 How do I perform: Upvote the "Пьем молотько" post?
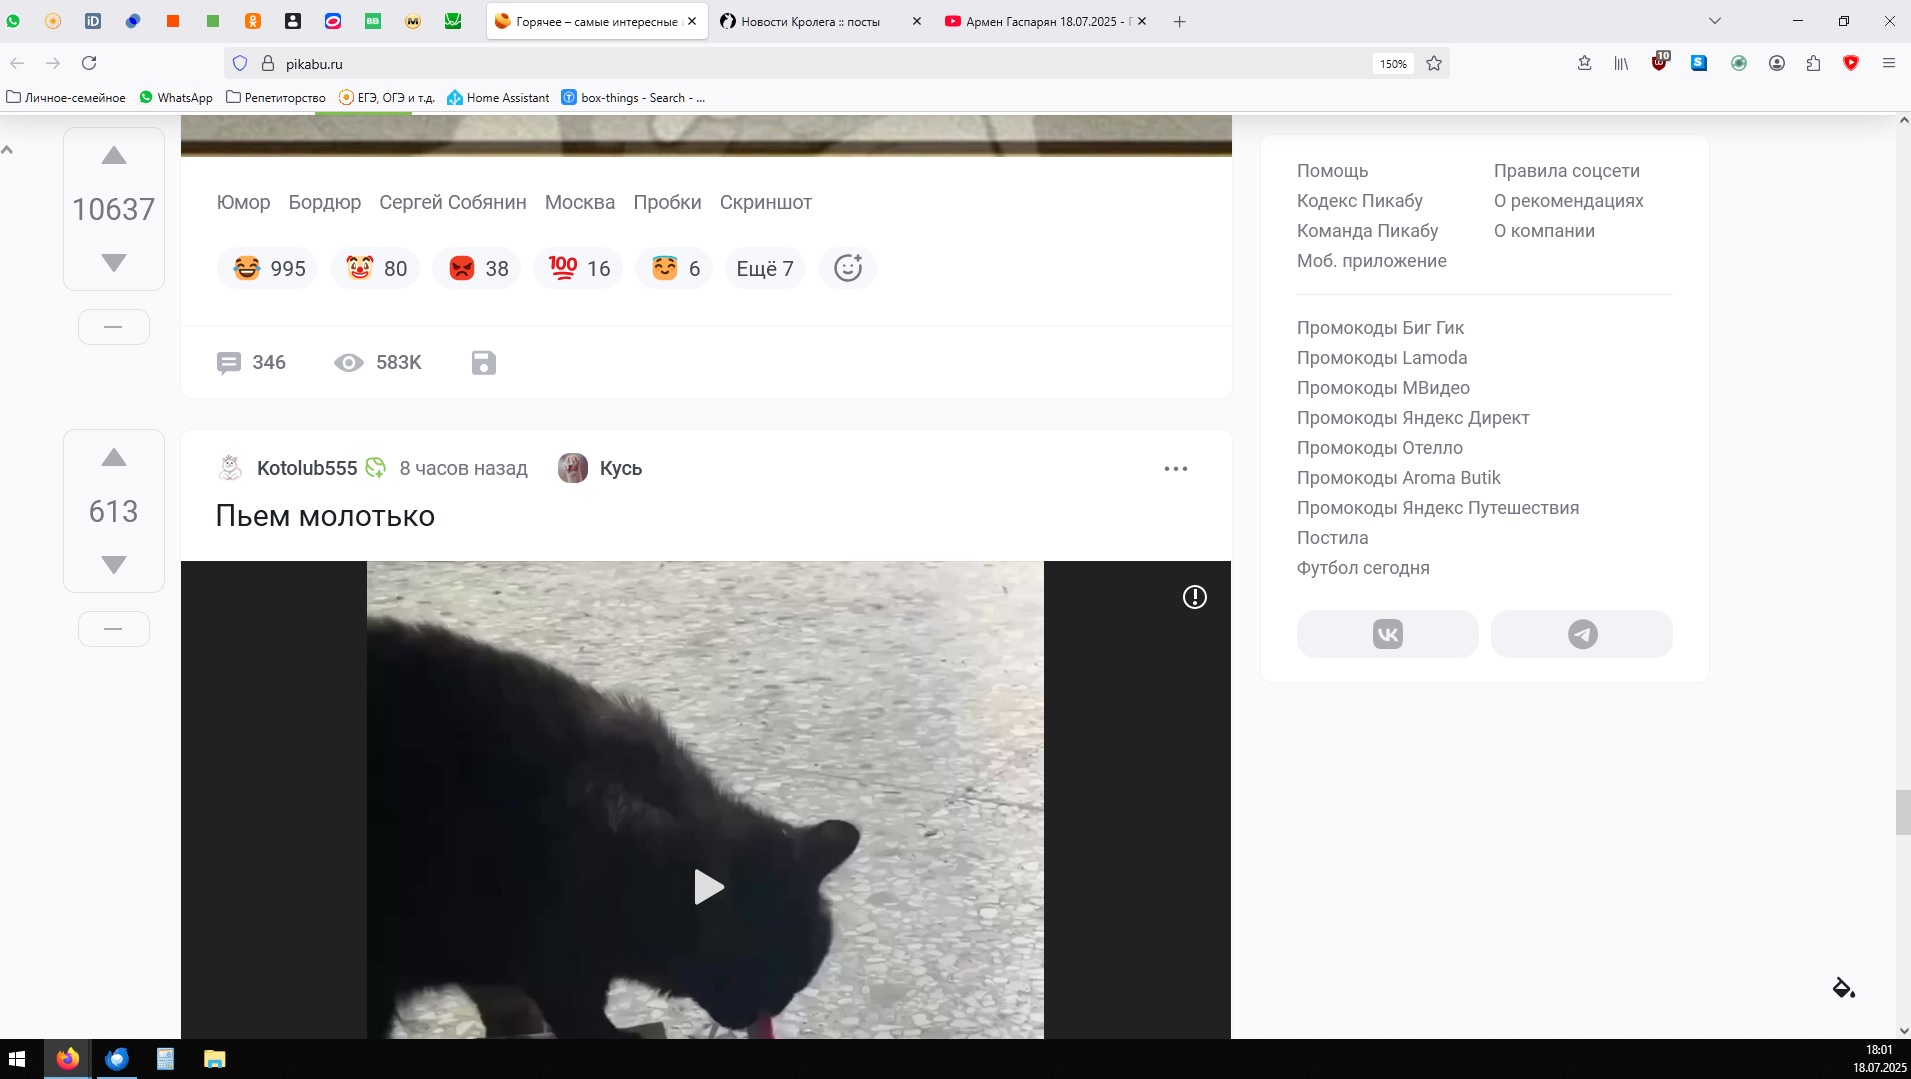[114, 458]
